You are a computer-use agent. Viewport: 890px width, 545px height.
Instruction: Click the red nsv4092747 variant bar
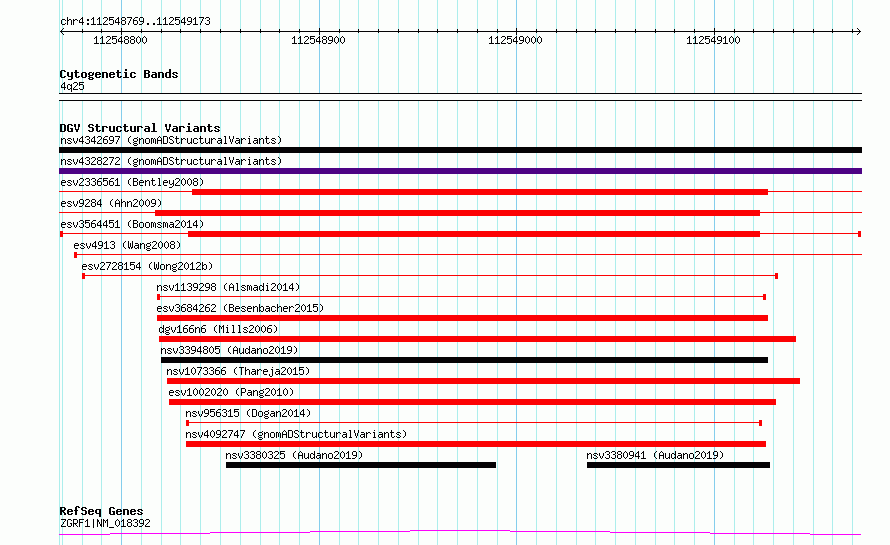point(476,444)
